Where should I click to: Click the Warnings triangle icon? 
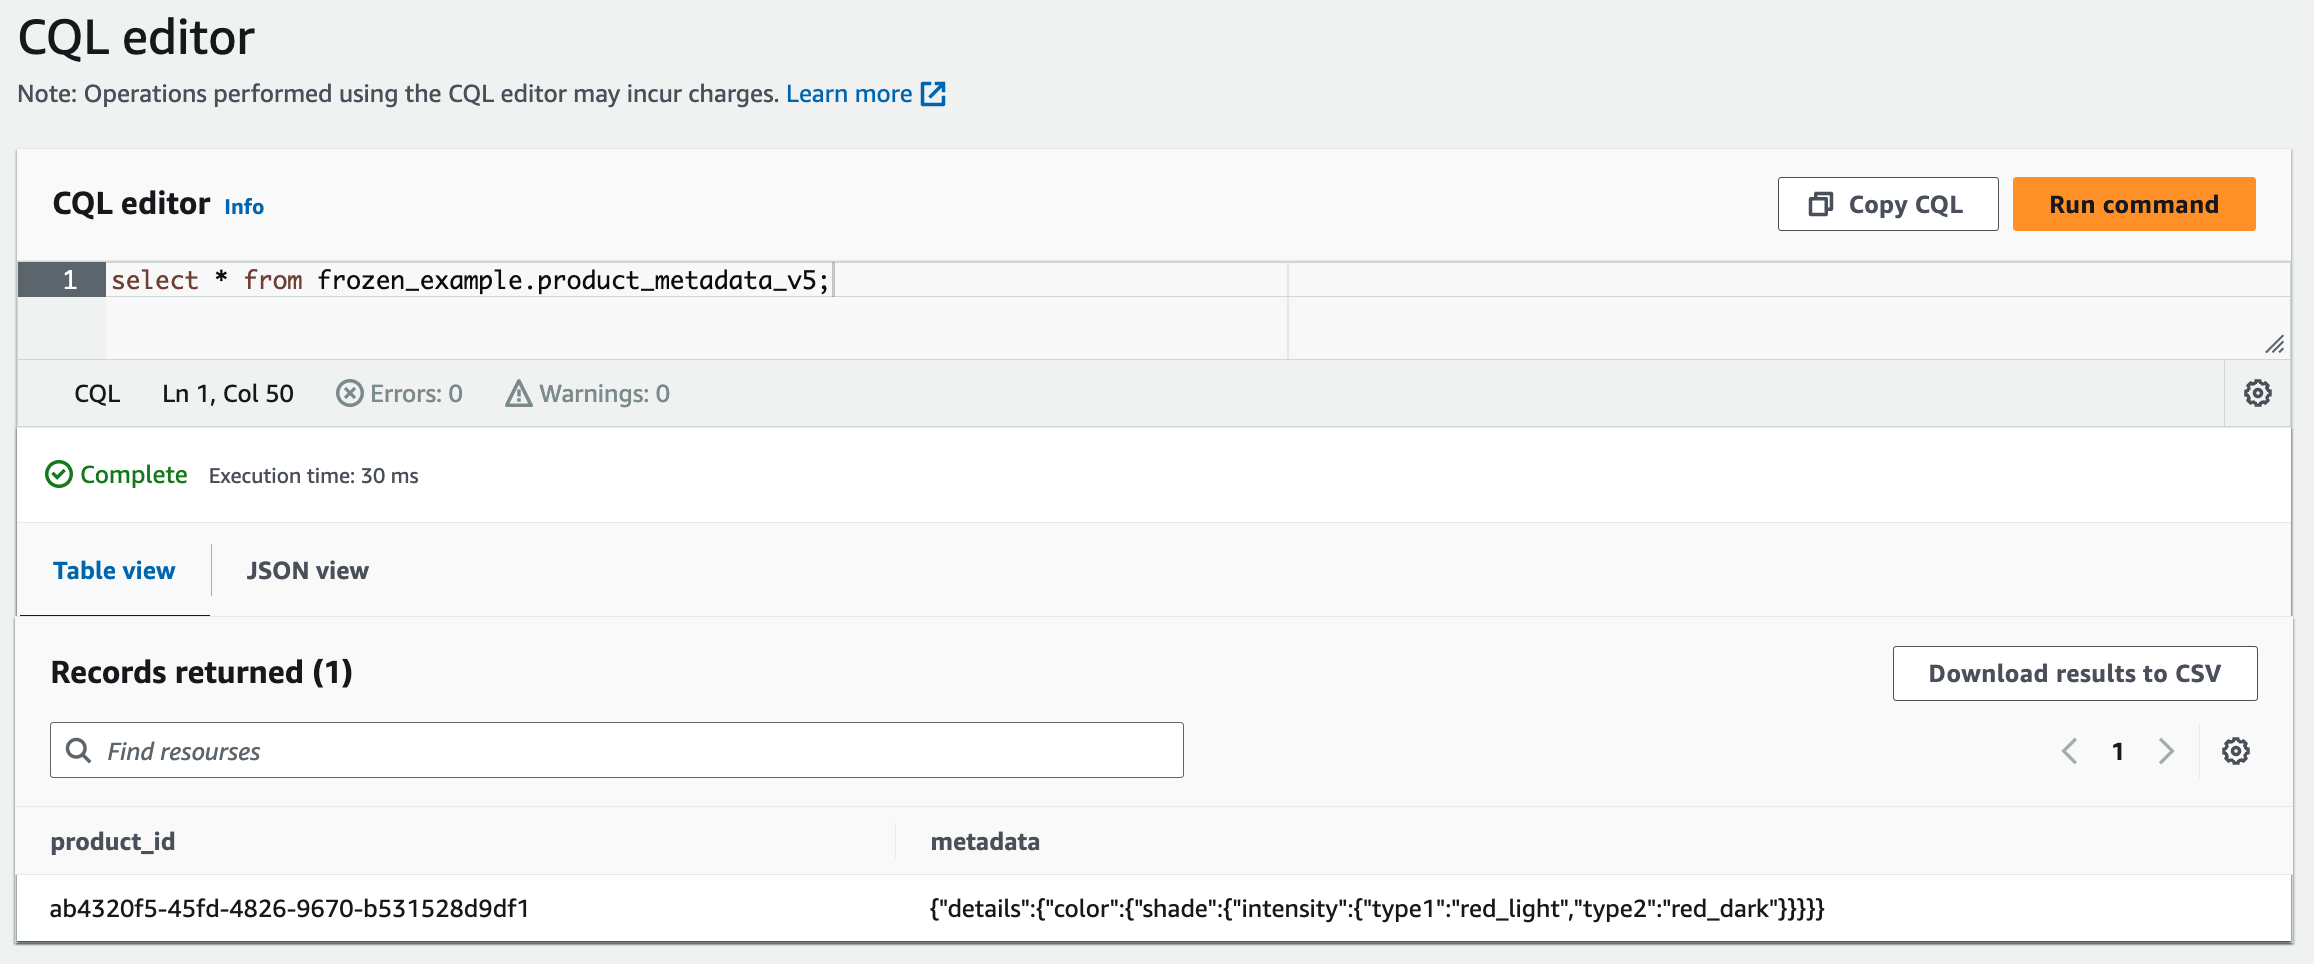click(x=518, y=393)
